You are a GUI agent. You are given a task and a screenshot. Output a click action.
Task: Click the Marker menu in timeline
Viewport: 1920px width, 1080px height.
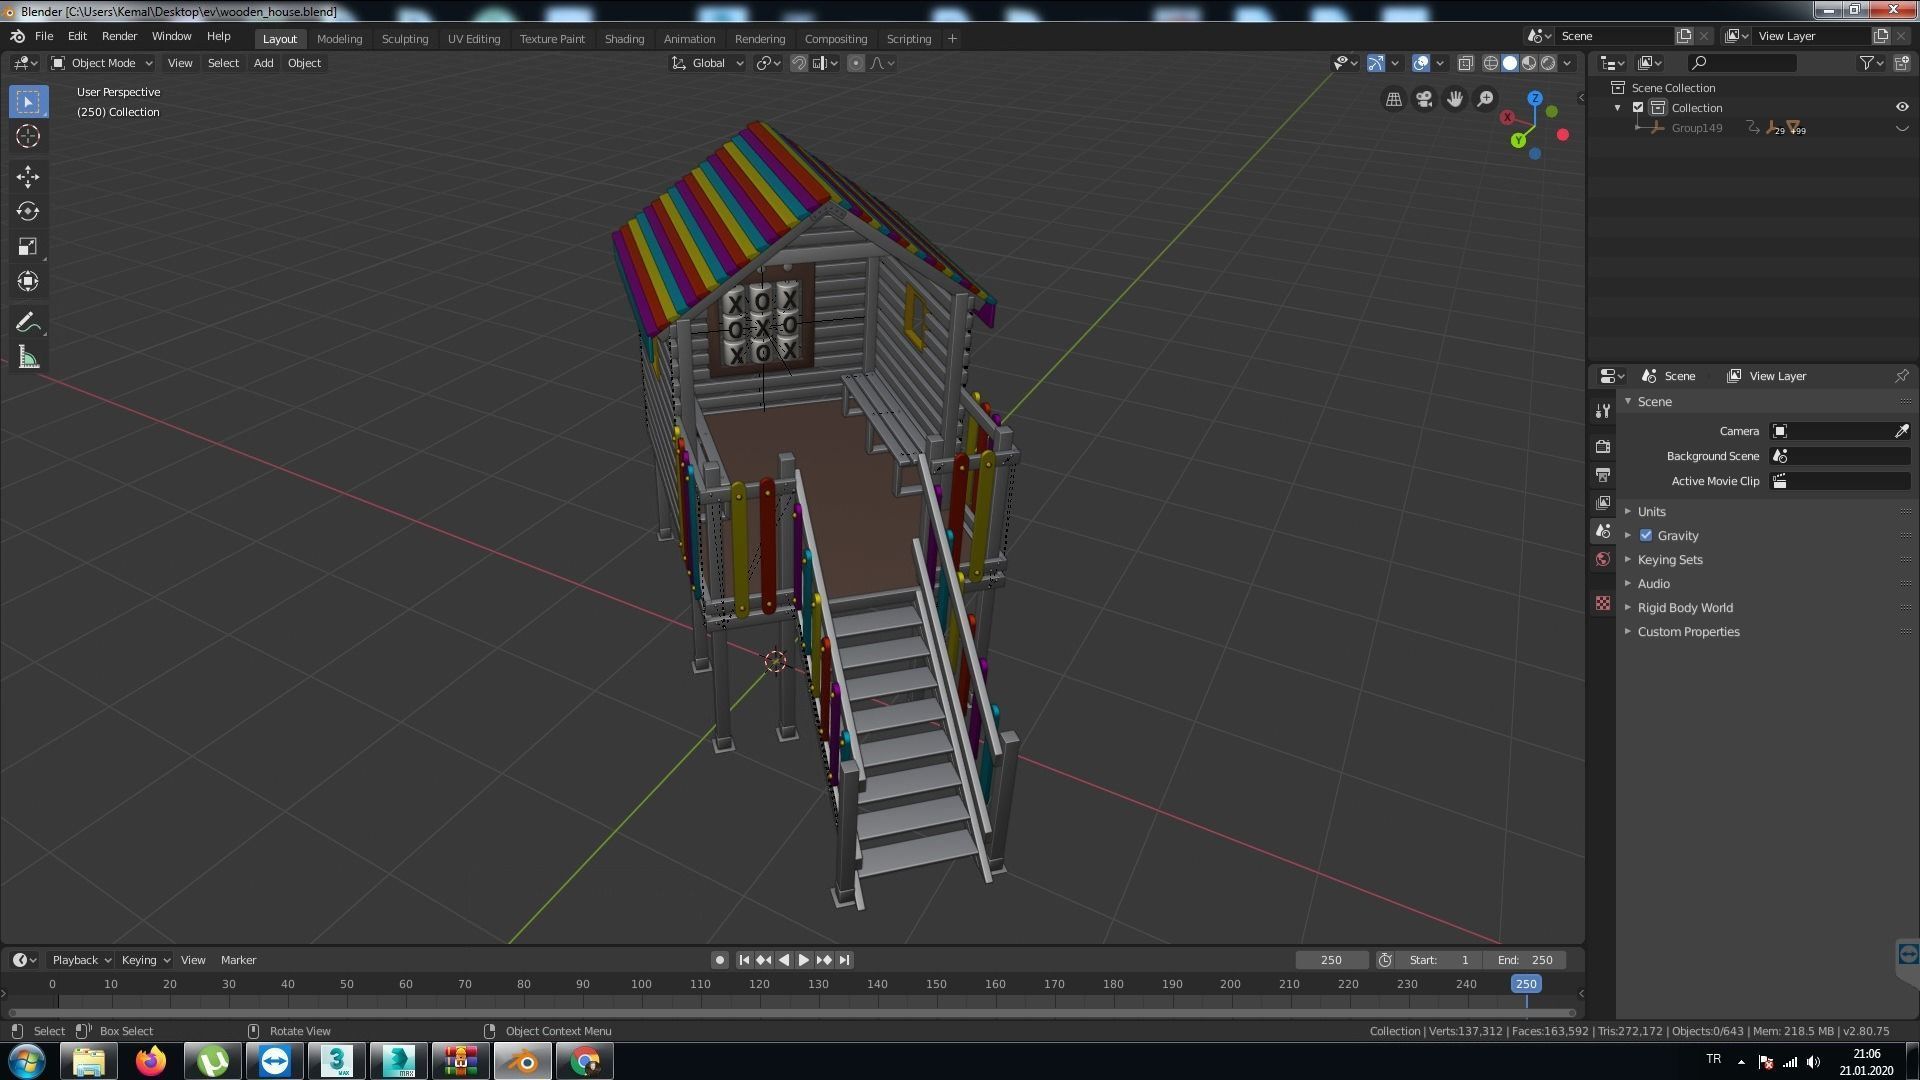point(238,960)
